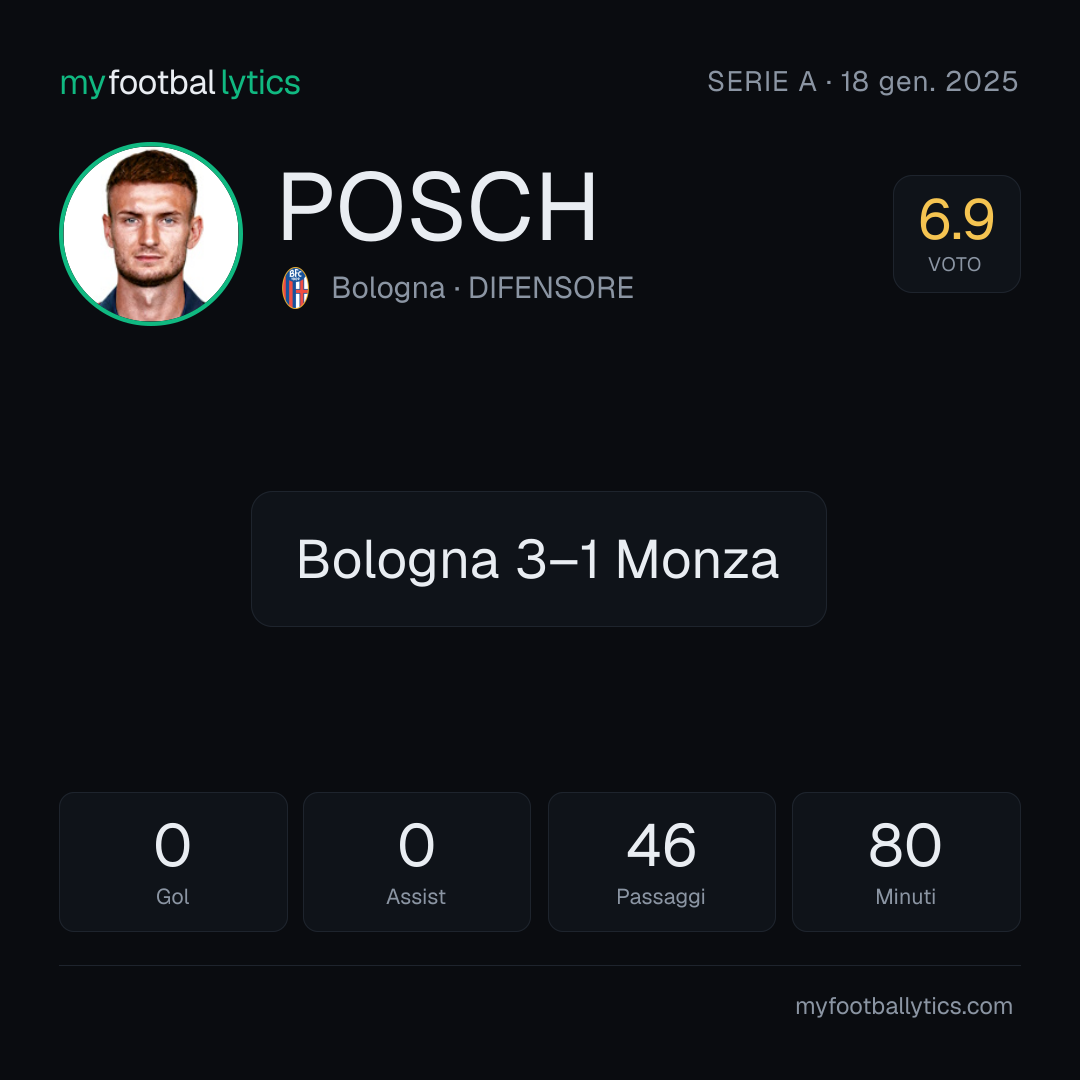Click the Serie A date label
Image resolution: width=1080 pixels, height=1080 pixels.
point(862,82)
